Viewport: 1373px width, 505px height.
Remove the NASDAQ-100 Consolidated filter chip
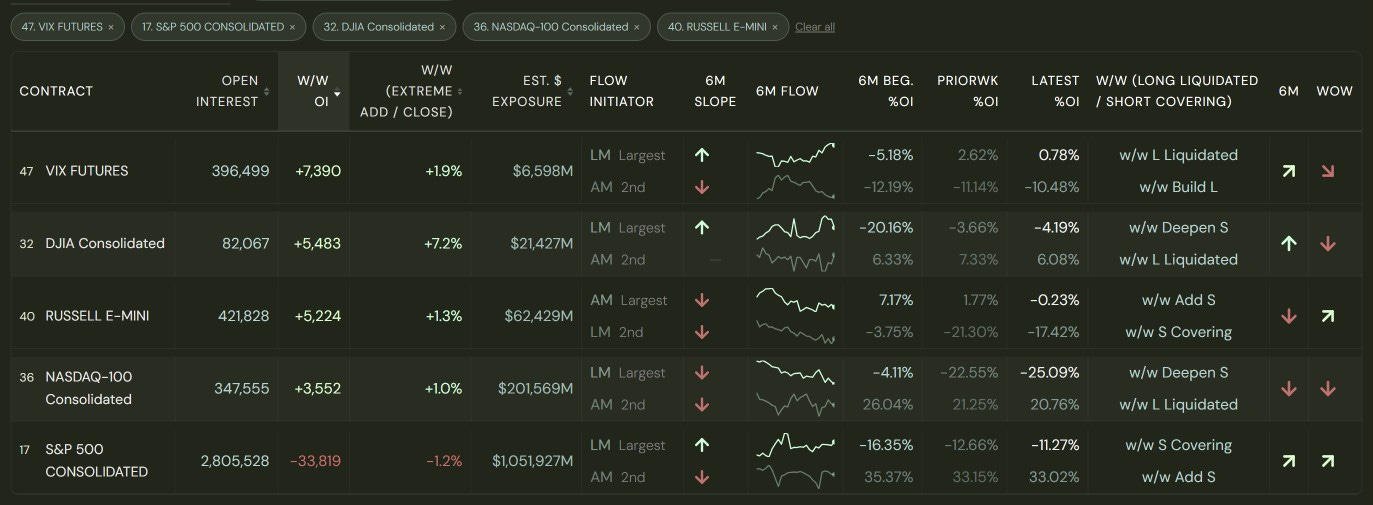click(x=637, y=27)
